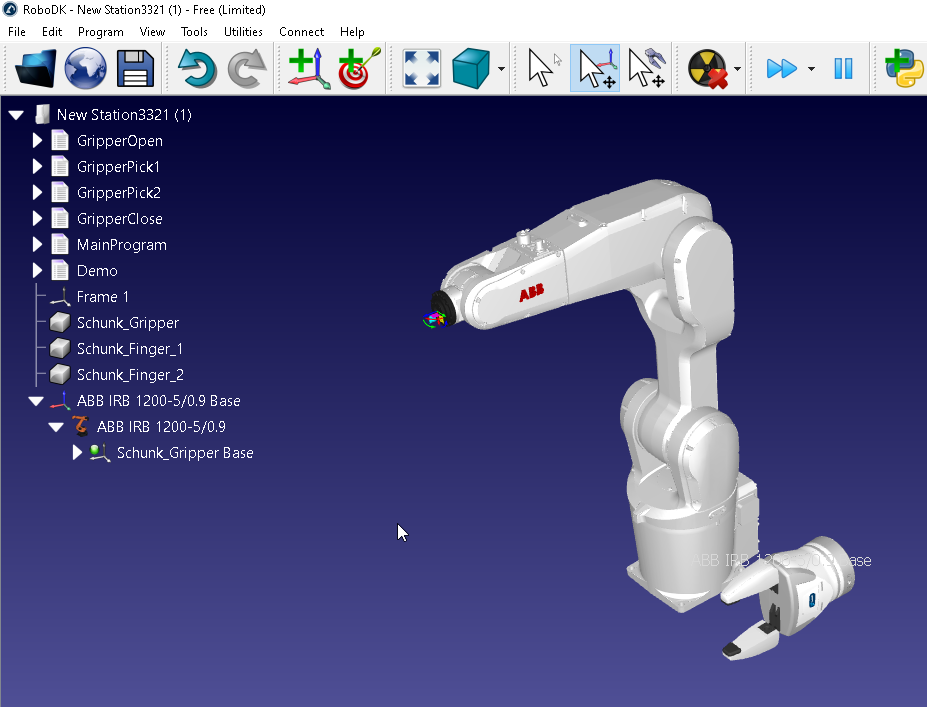The image size is (927, 707).
Task: Undo the last action
Action: [197, 69]
